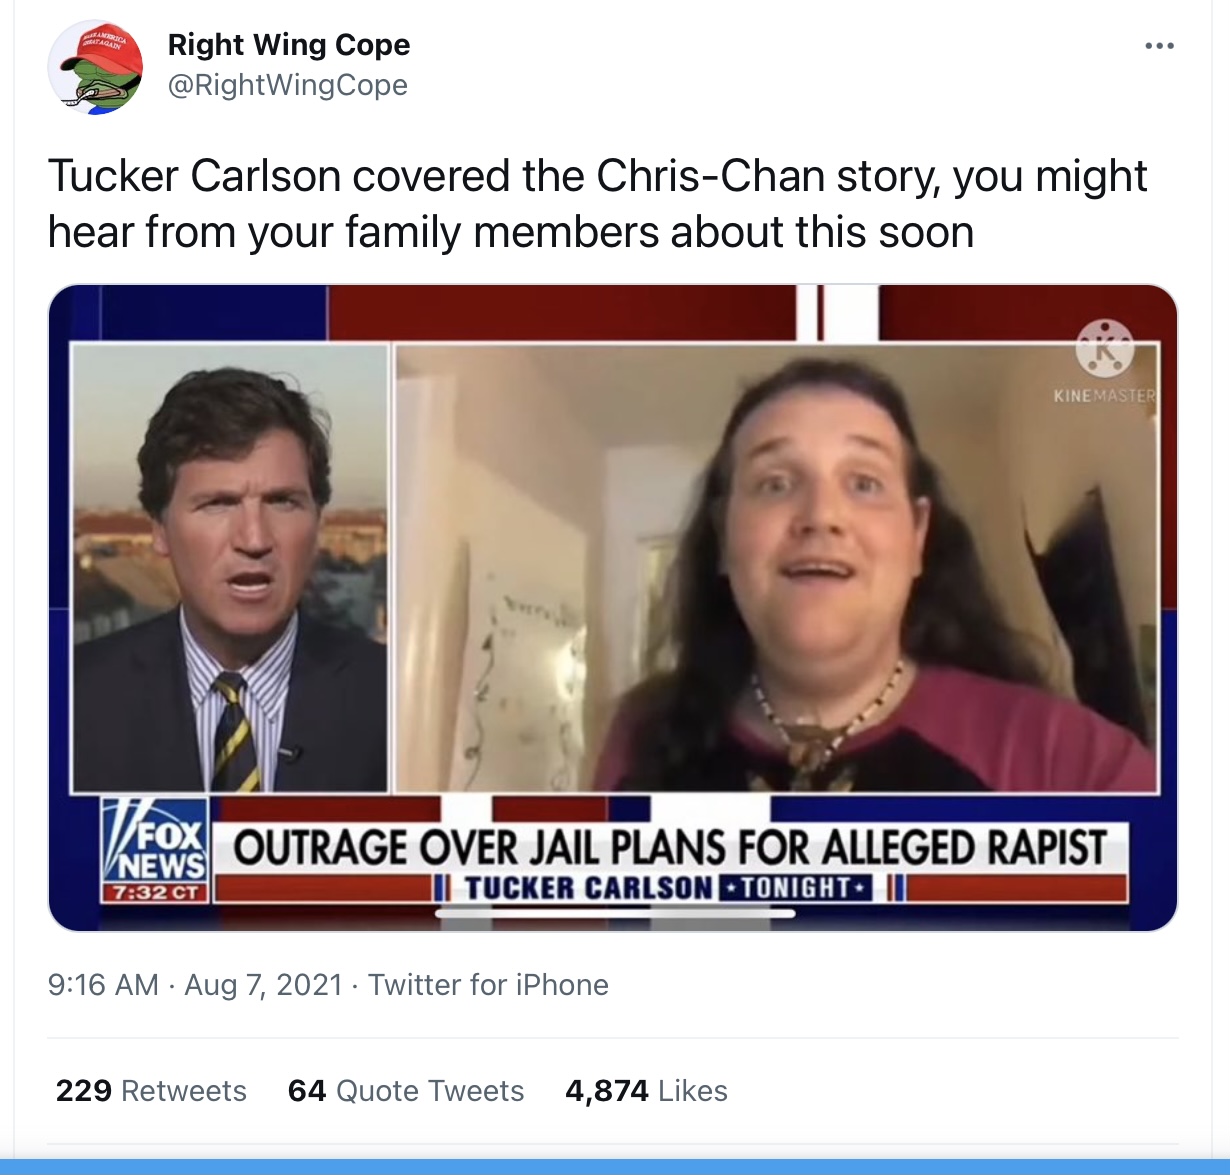
Task: Click the tweet text about Chris-Chan story
Action: 597,204
